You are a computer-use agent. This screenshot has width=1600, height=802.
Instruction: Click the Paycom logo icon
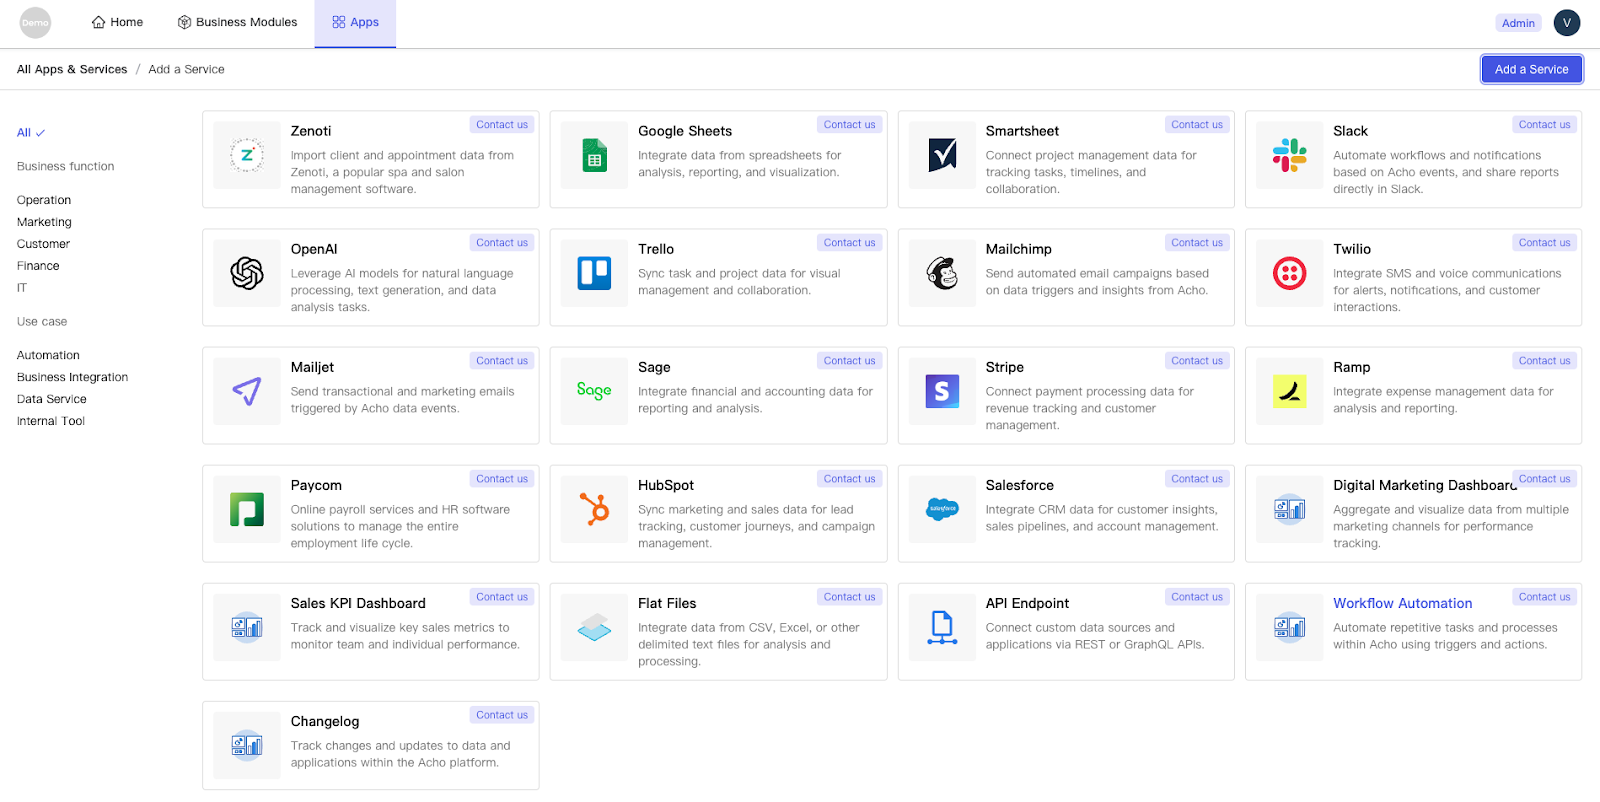[x=247, y=509]
